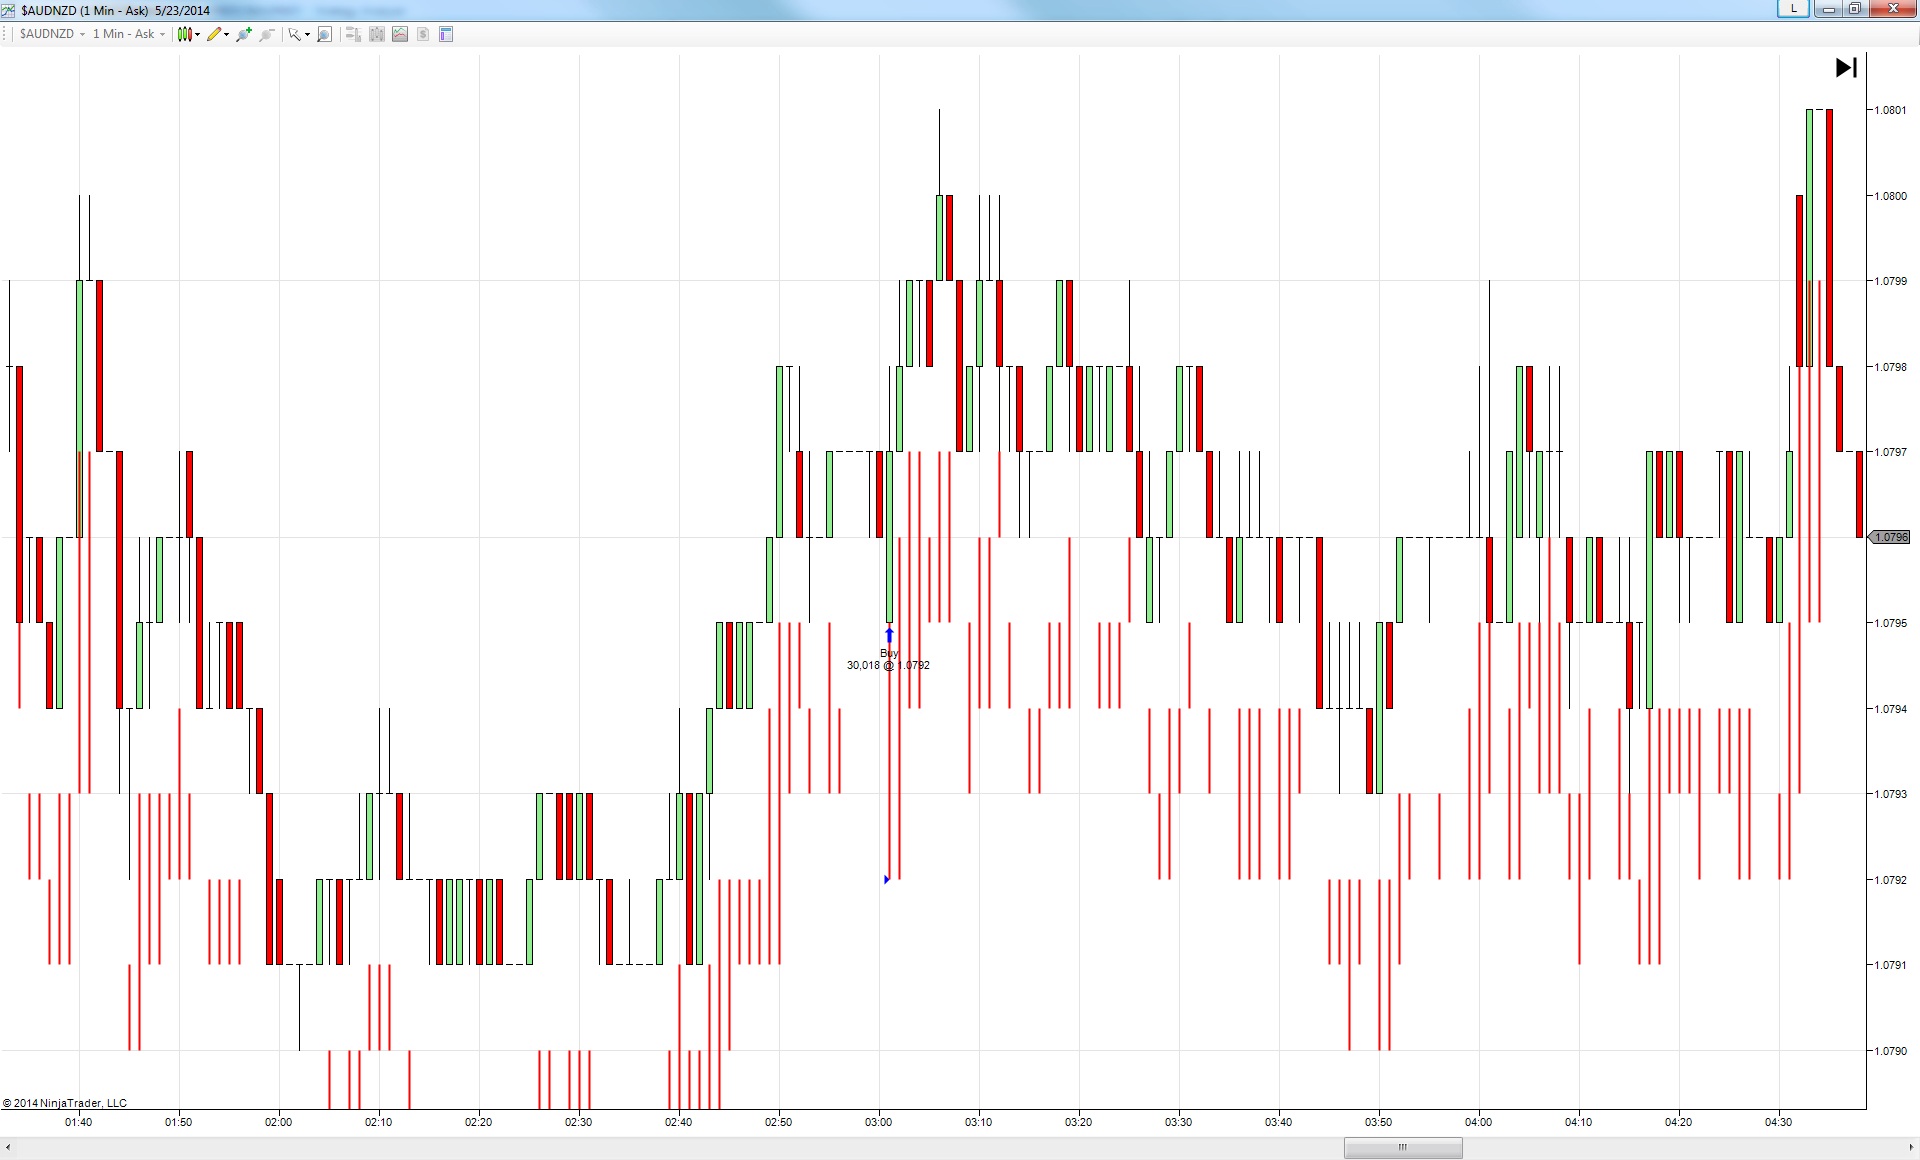Open the drawing tools dropdown arrow
The image size is (1920, 1160).
(227, 34)
